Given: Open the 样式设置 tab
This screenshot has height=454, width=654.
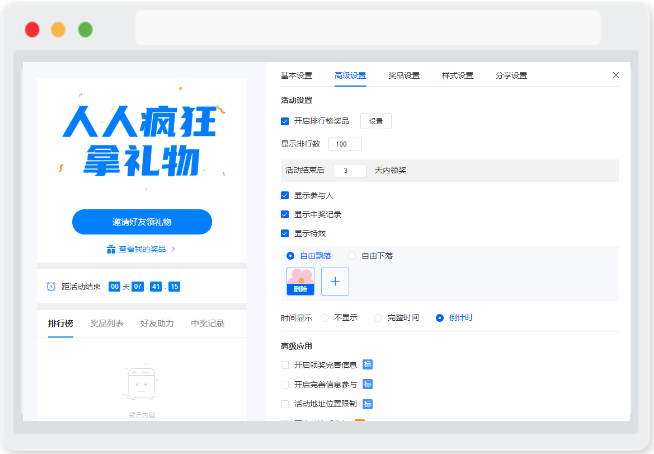Looking at the screenshot, I should [458, 76].
